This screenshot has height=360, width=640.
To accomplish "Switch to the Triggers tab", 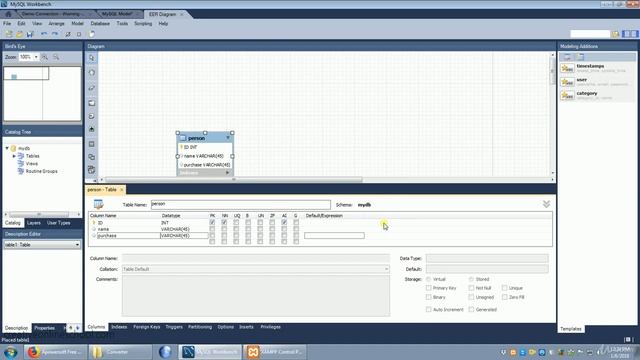I will point(174,327).
